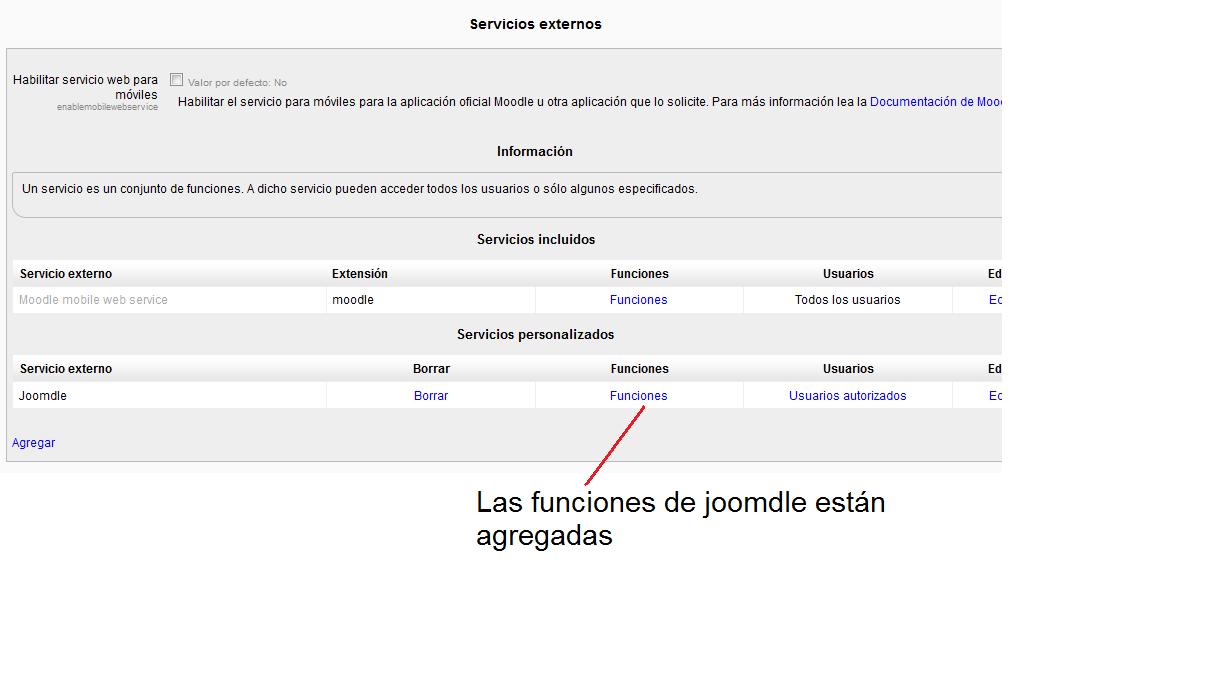Click the Todos los usuarios cell
The image size is (1218, 675).
pos(847,300)
